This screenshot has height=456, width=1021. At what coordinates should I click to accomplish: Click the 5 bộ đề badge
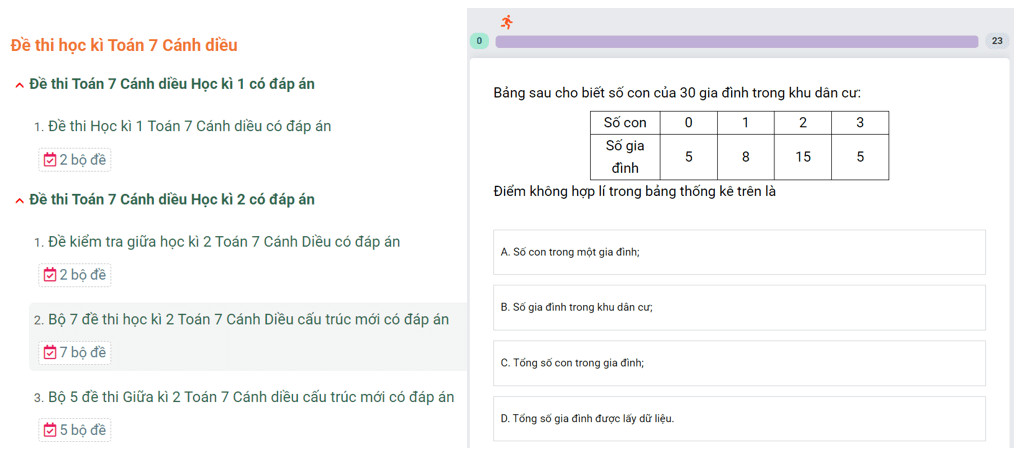[x=75, y=430]
